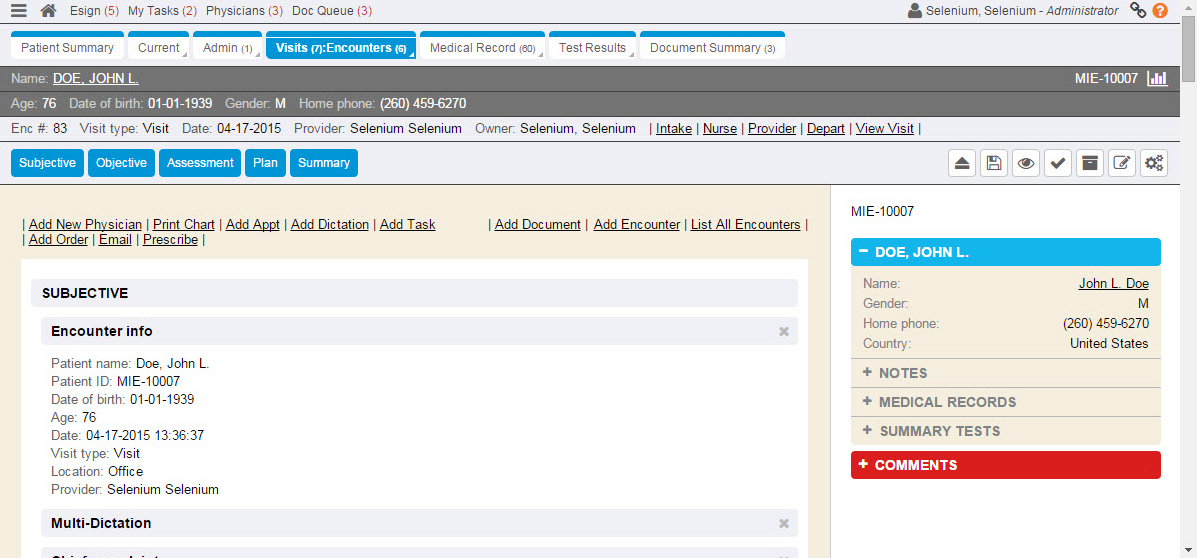Collapse the DOE, JOHN L. panel
This screenshot has height=558, width=1197.
[x=863, y=252]
